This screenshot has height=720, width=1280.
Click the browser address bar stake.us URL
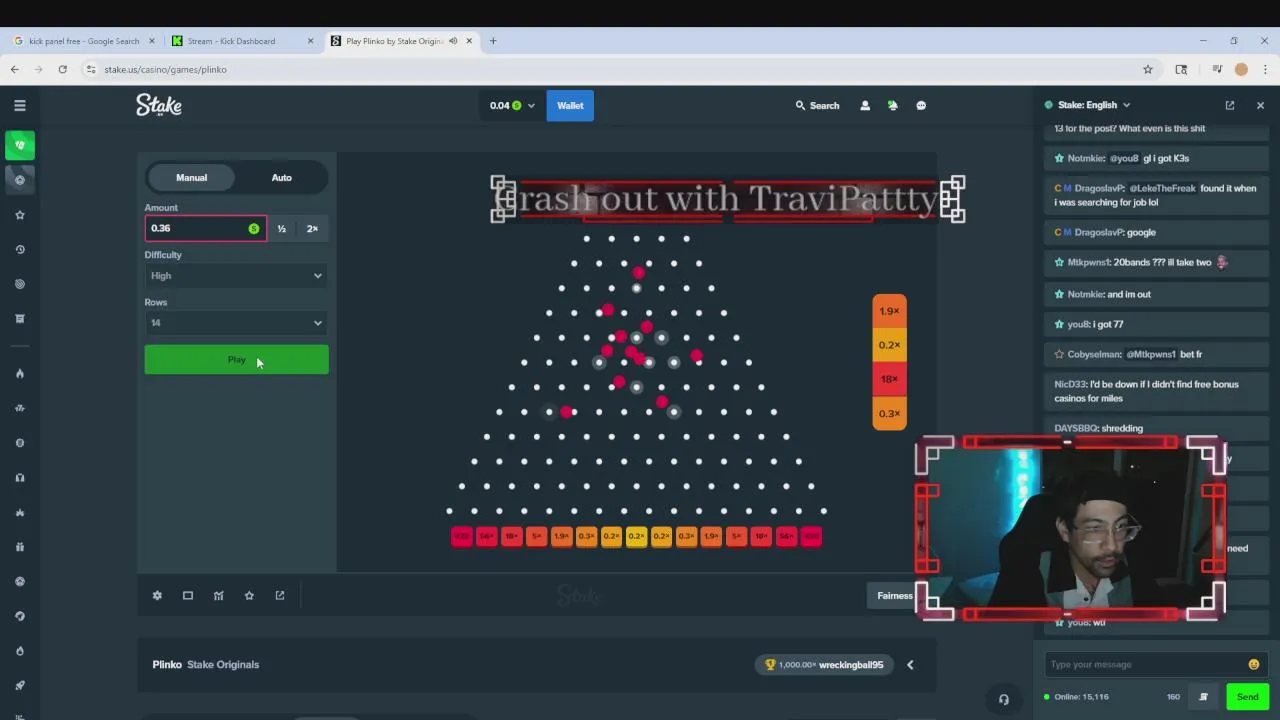(x=165, y=69)
